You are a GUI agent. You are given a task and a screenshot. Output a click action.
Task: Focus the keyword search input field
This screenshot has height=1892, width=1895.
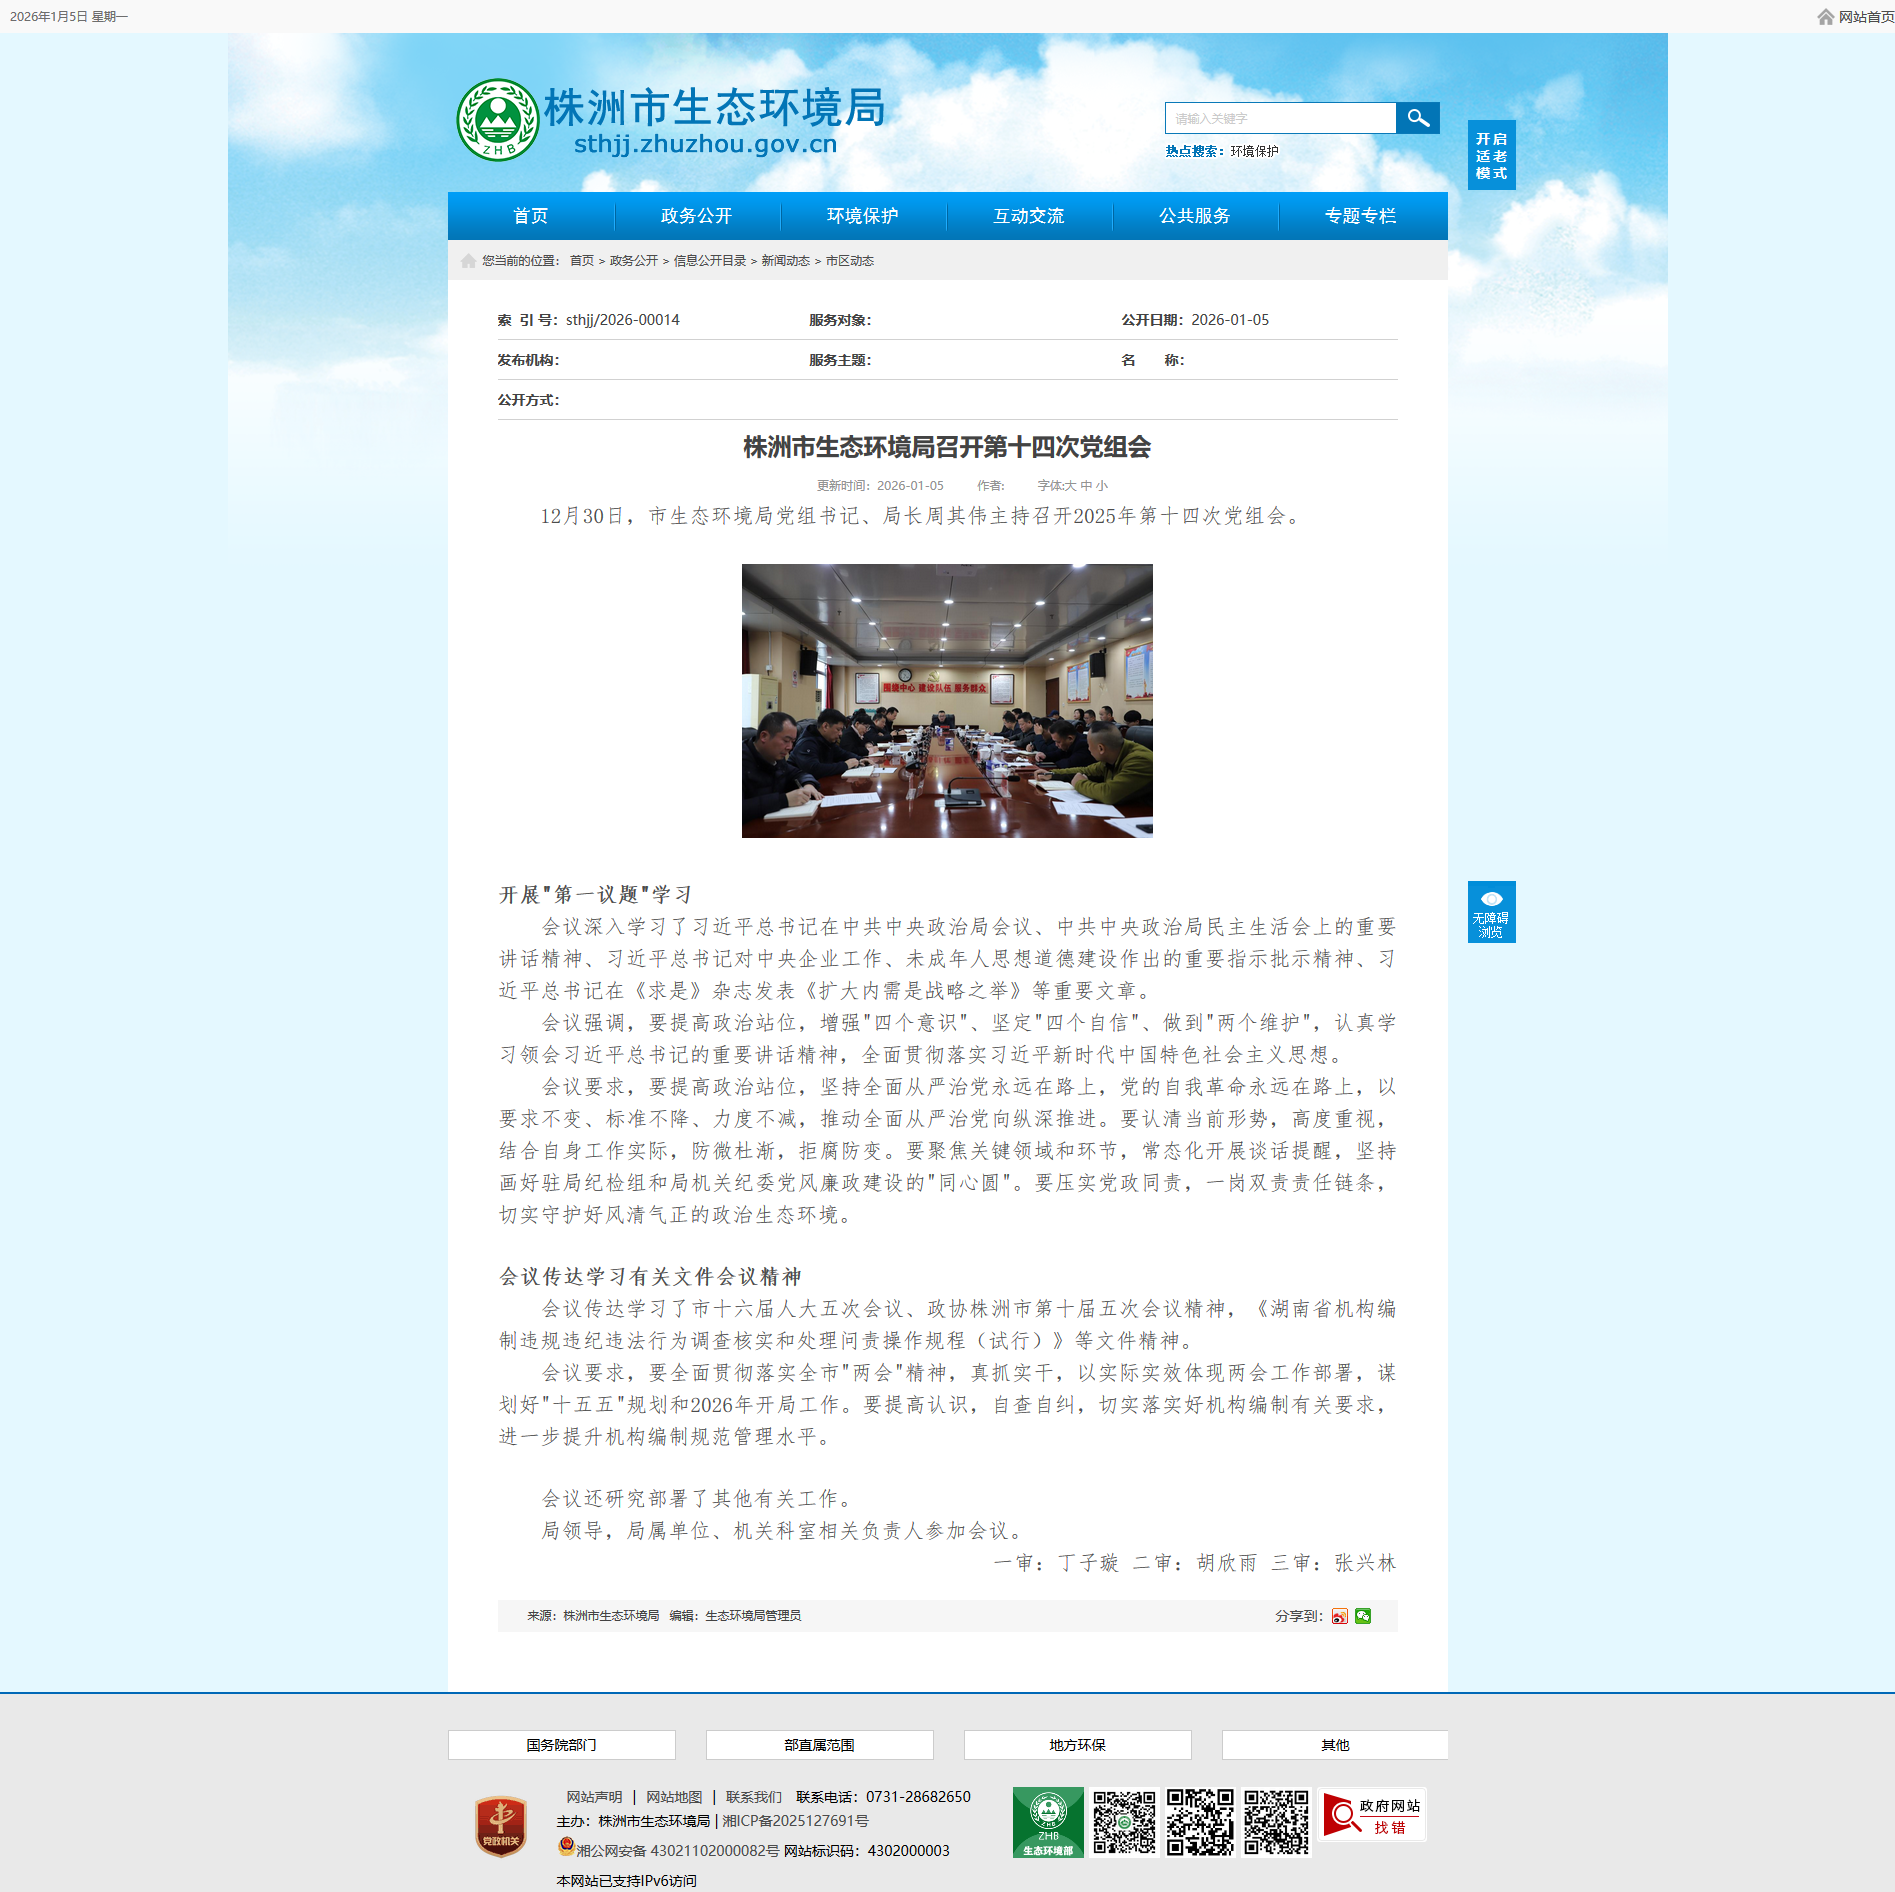click(x=1280, y=118)
